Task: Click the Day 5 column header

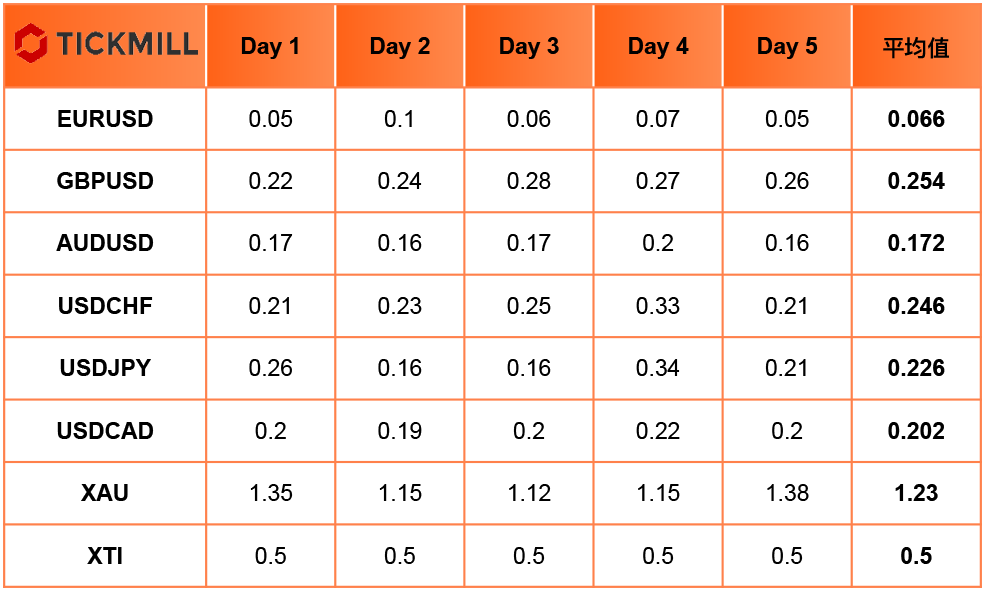Action: point(786,46)
